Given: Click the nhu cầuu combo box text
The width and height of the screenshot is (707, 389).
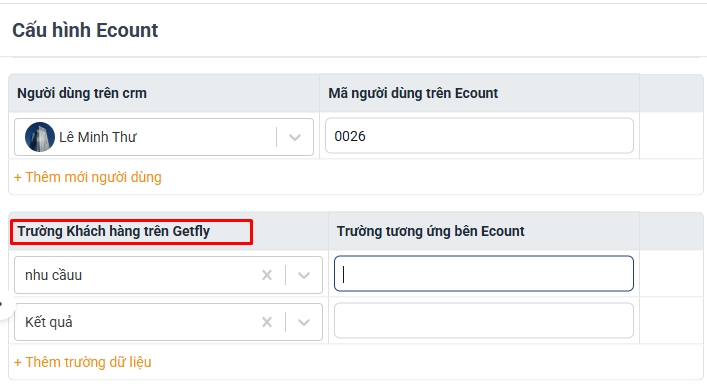Looking at the screenshot, I should click(x=53, y=275).
